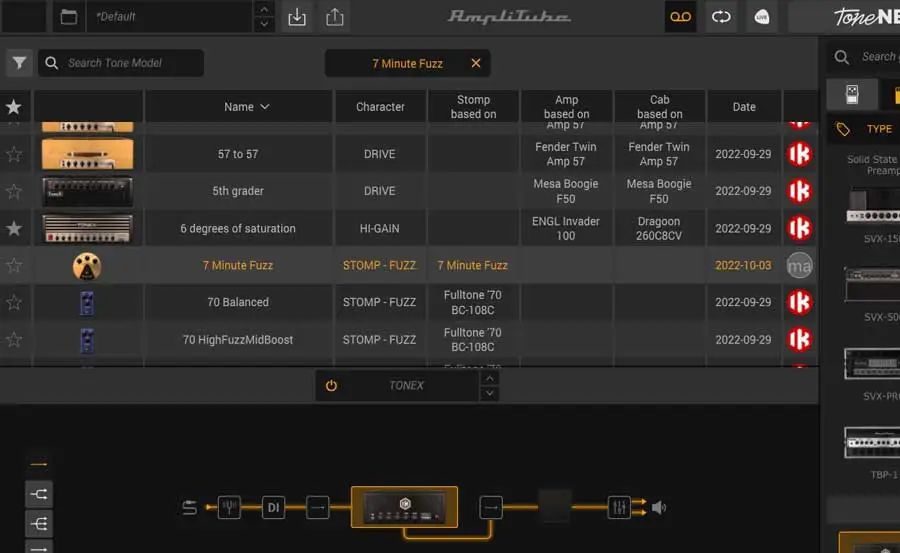
Task: Click the IK logo on 5th grader row
Action: click(799, 191)
